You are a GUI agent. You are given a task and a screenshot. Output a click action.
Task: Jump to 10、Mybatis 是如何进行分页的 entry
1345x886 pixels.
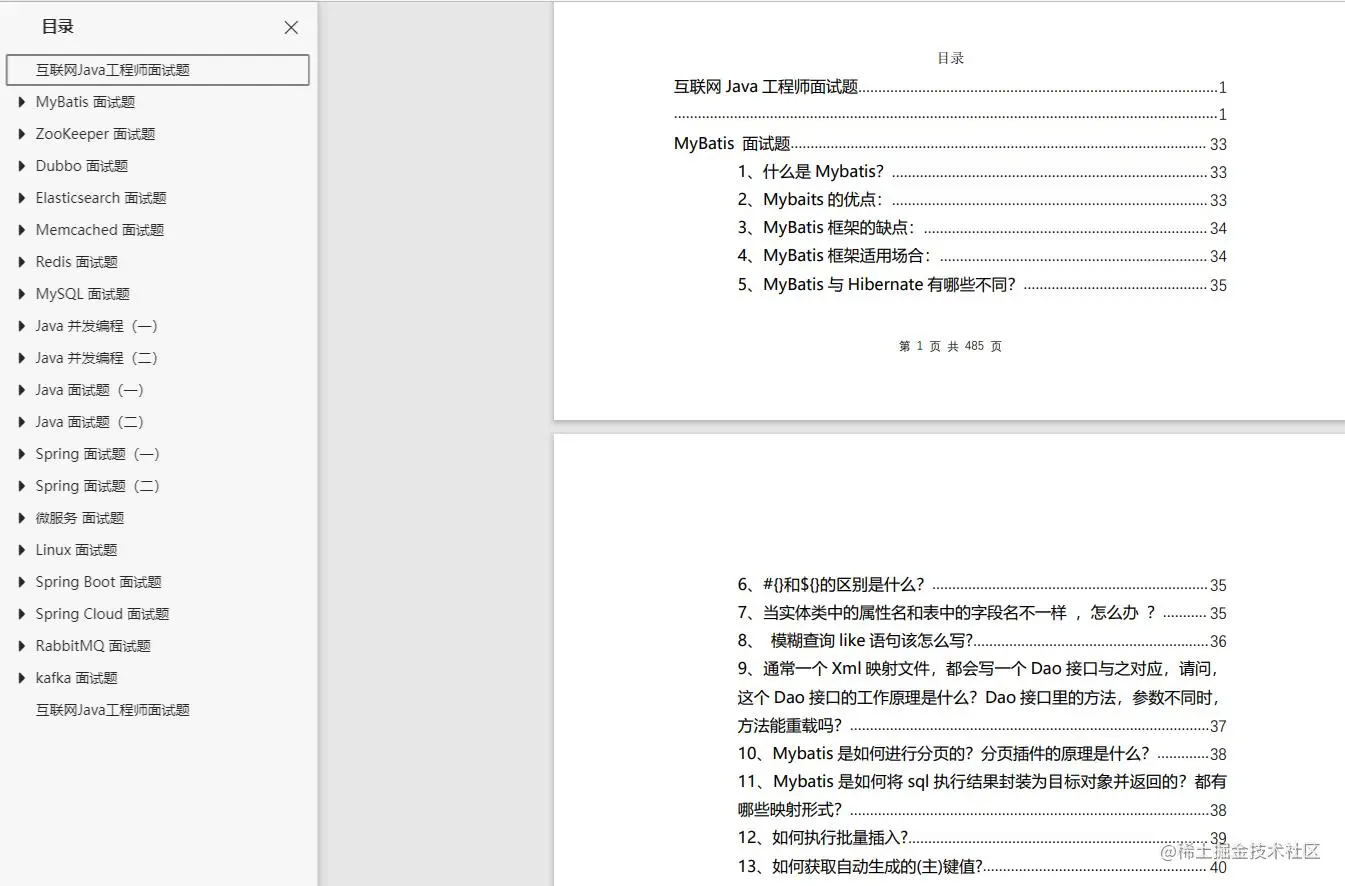[x=982, y=754]
